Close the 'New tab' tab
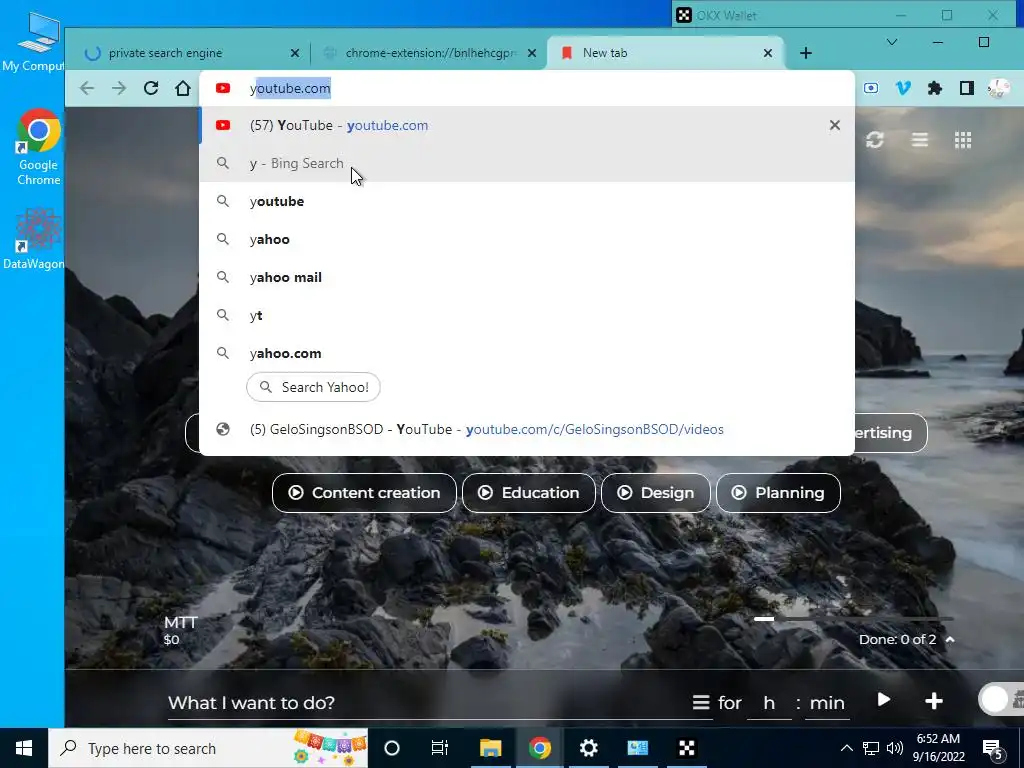Image resolution: width=1024 pixels, height=768 pixels. tap(768, 53)
